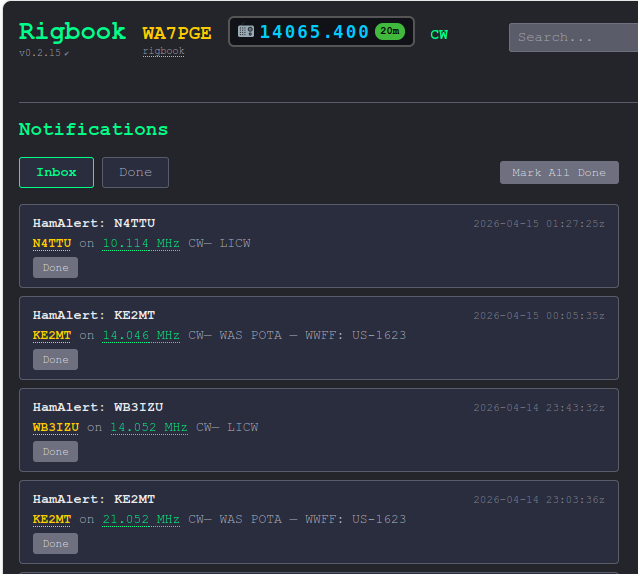Viewport: 638px width, 574px height.
Task: Click timestamp "2026-04-14 23:03:36z"
Action: click(x=539, y=500)
